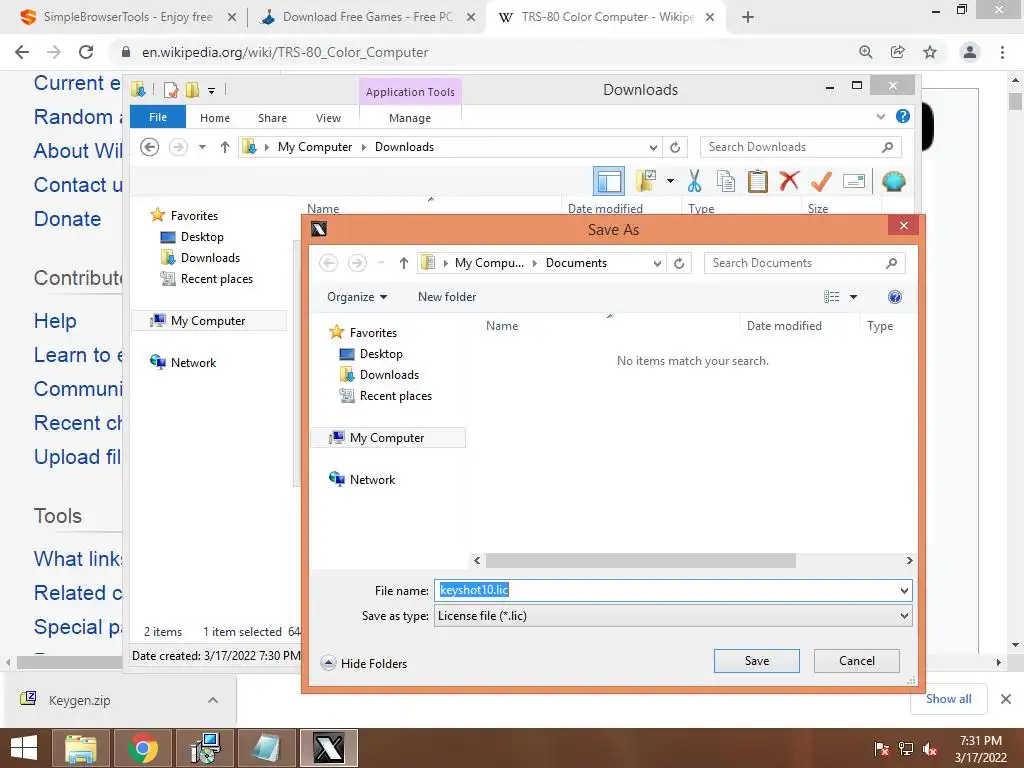Click Show all in Chrome downloads bar
Viewport: 1024px width, 768px height.
(x=948, y=699)
